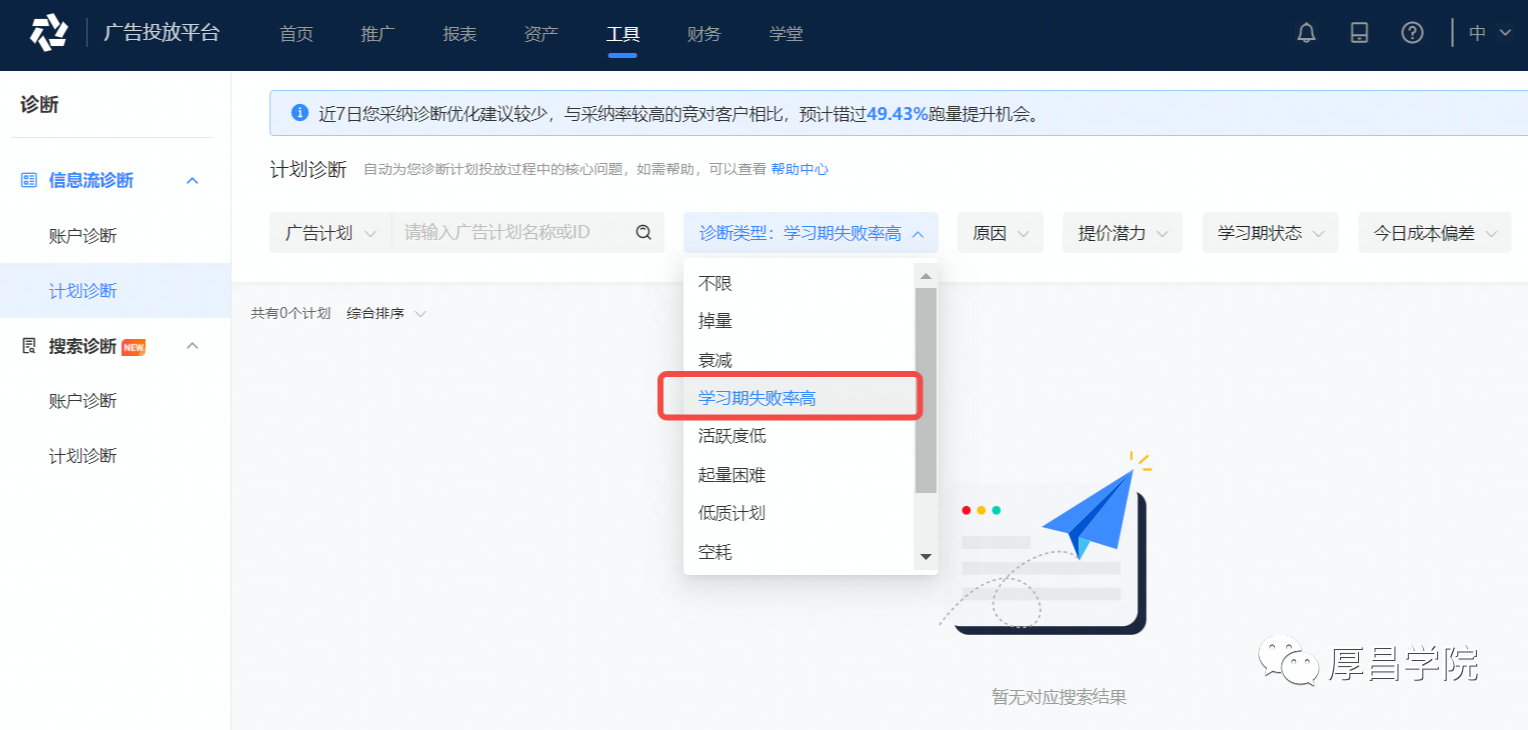Collapse the 搜索诊断 section chevron
Viewport: 1528px width, 730px height.
[x=193, y=346]
